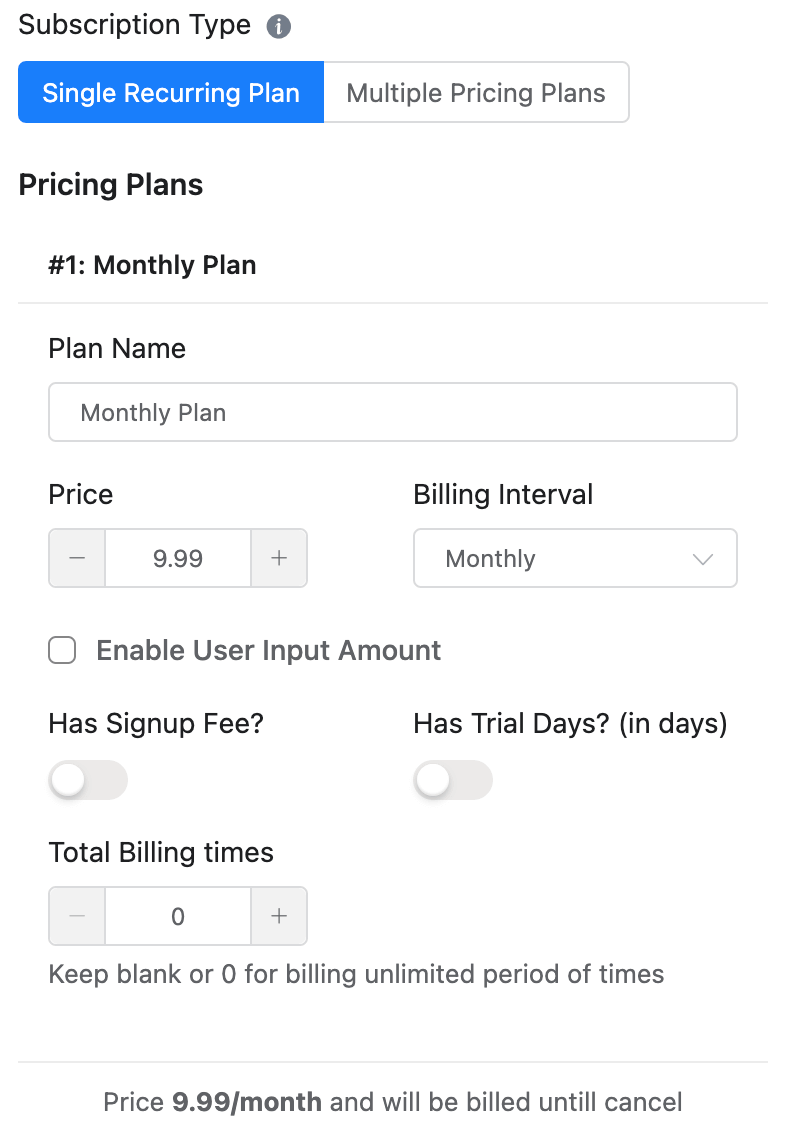The image size is (790, 1146).
Task: Click the Enable User Input Amount label
Action: [268, 651]
